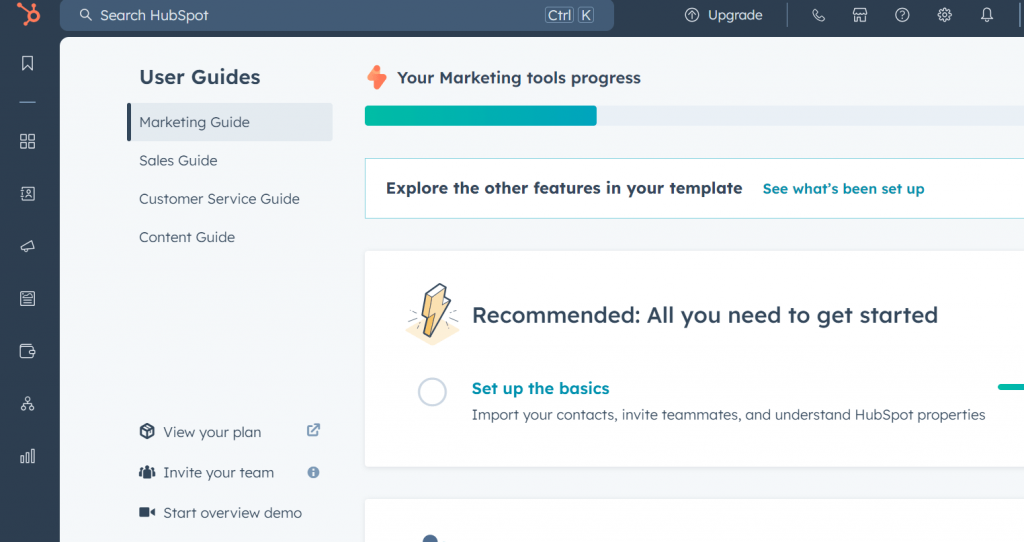Open the Bookmarks sidebar icon

(27, 63)
